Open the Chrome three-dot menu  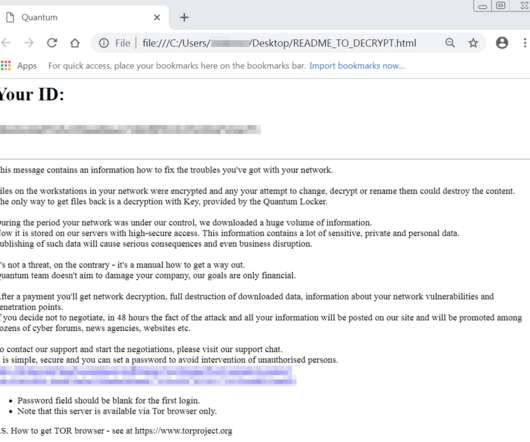pos(525,43)
